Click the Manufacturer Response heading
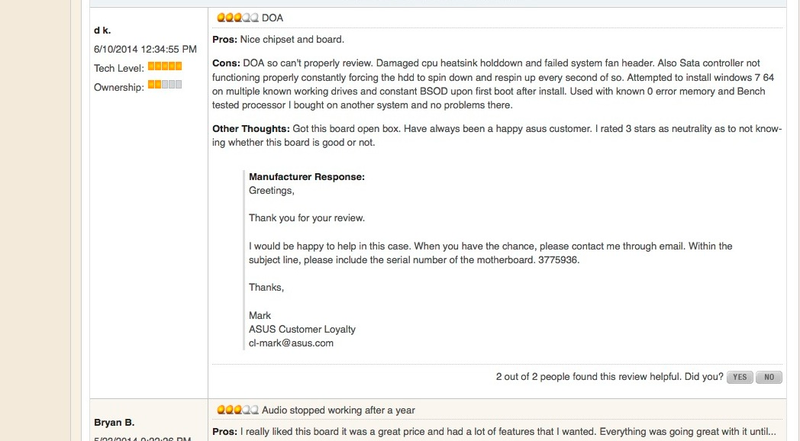Screen dimensions: 800x441 click(307, 177)
